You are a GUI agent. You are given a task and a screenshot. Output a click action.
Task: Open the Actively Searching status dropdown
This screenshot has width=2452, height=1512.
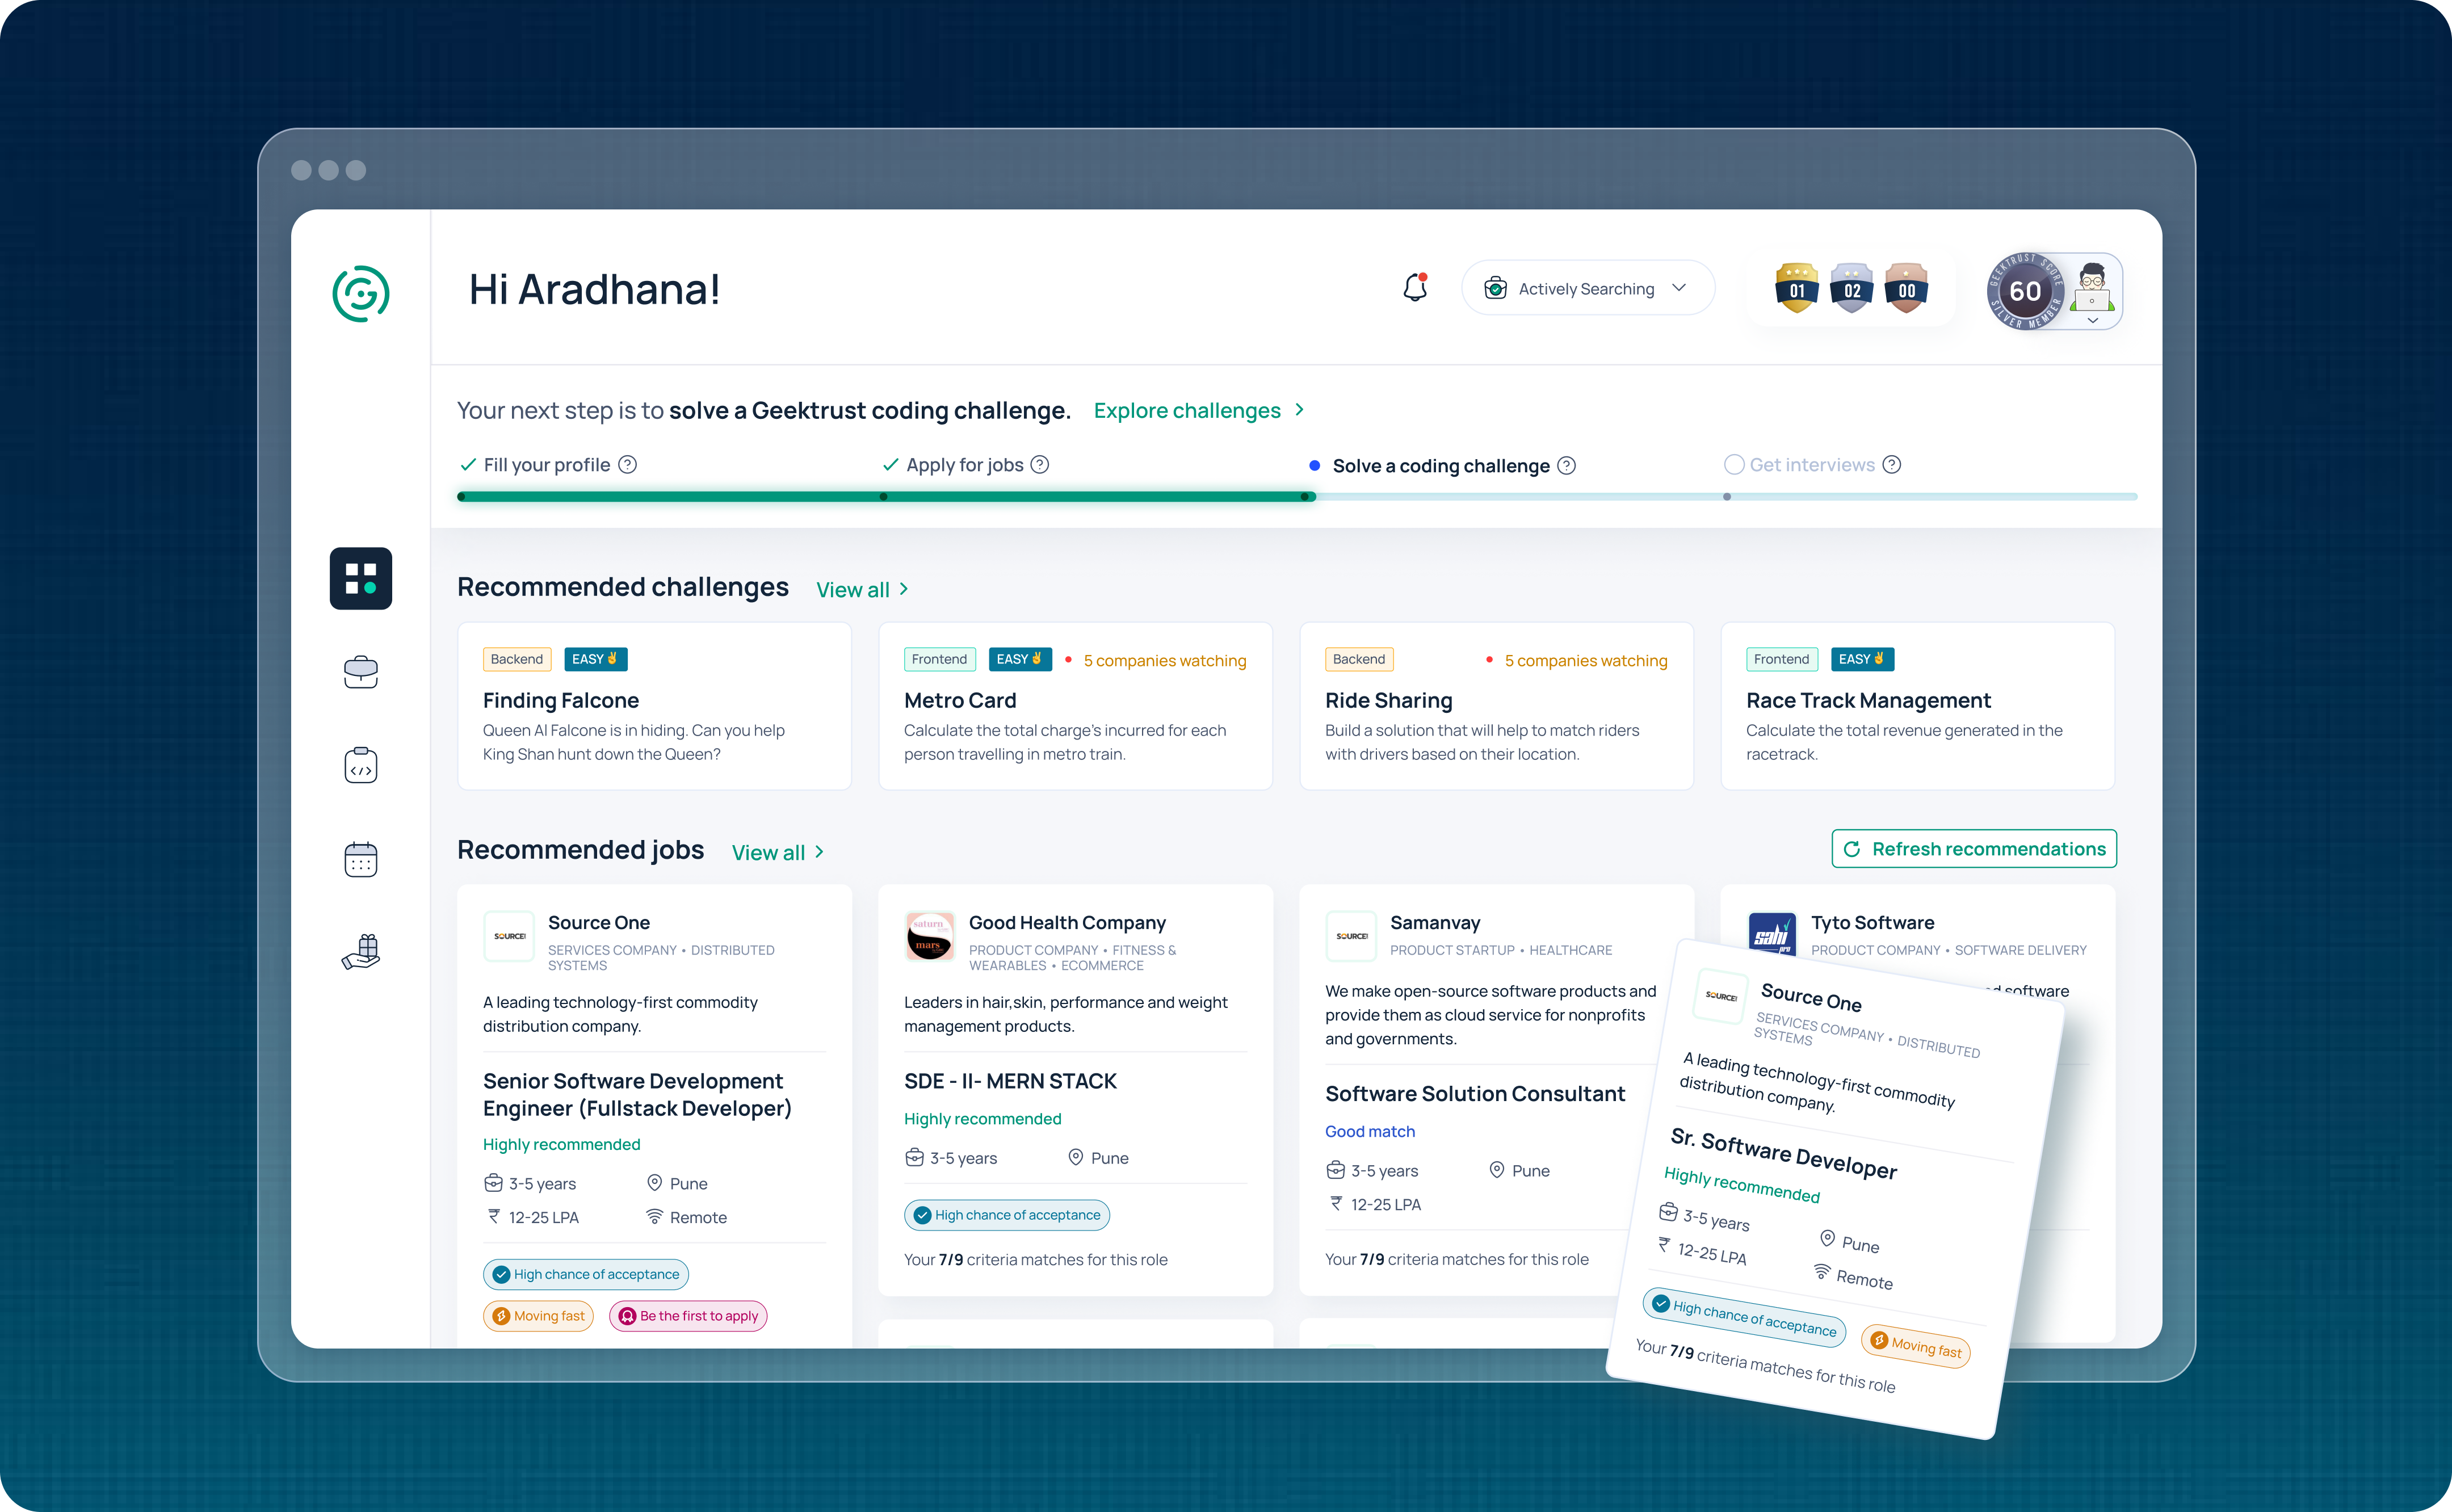pyautogui.click(x=1587, y=288)
